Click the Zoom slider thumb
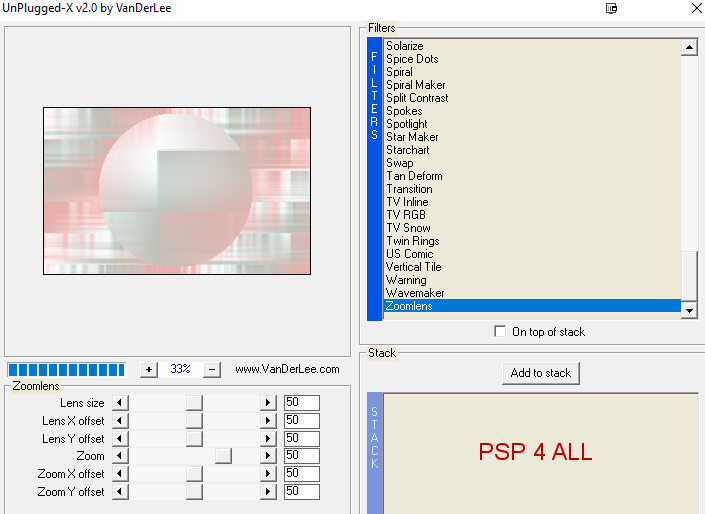705x514 pixels. coord(223,456)
